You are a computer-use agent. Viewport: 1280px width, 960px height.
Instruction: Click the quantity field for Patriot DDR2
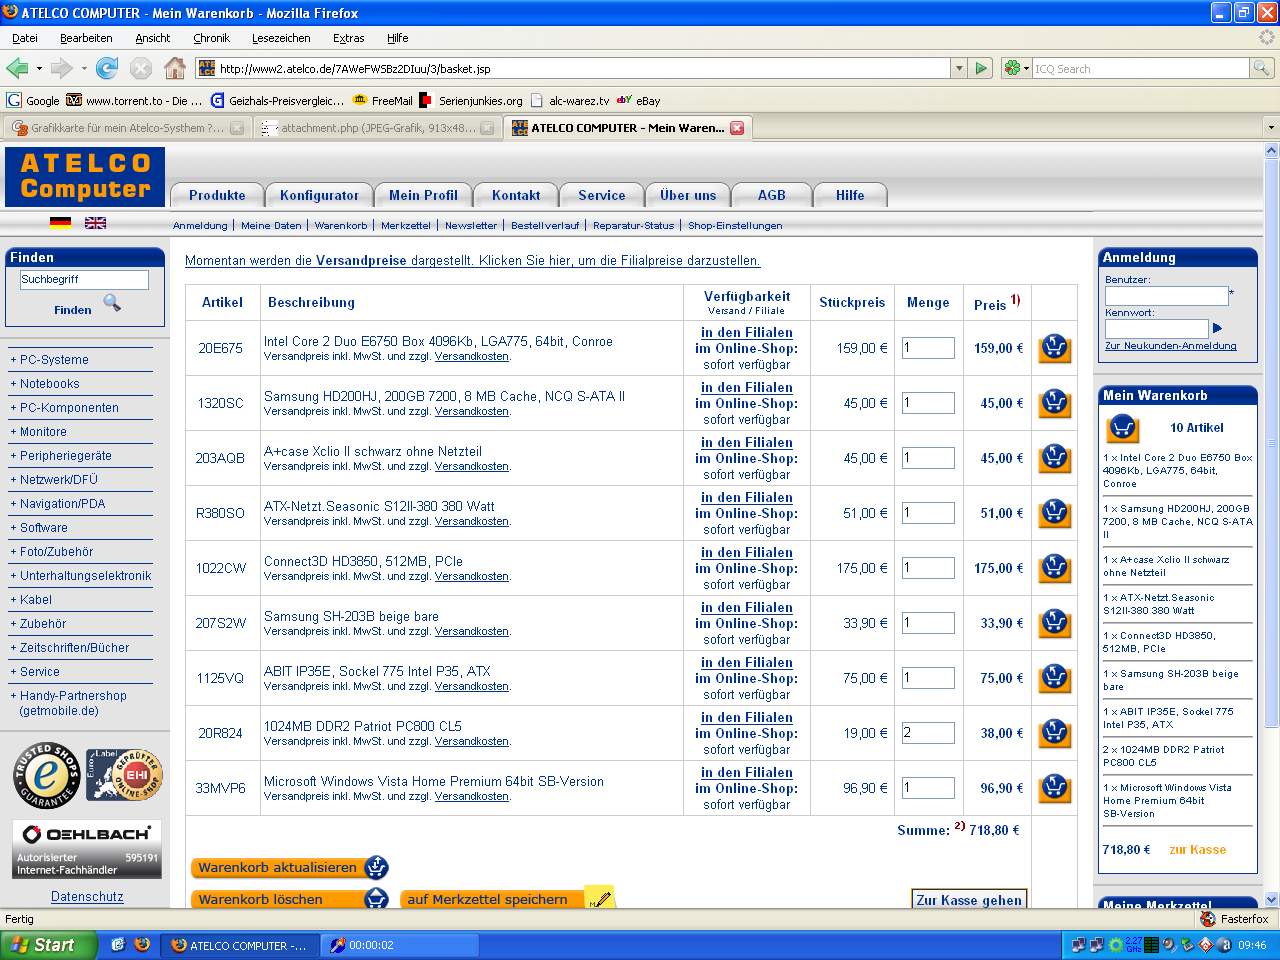point(928,733)
